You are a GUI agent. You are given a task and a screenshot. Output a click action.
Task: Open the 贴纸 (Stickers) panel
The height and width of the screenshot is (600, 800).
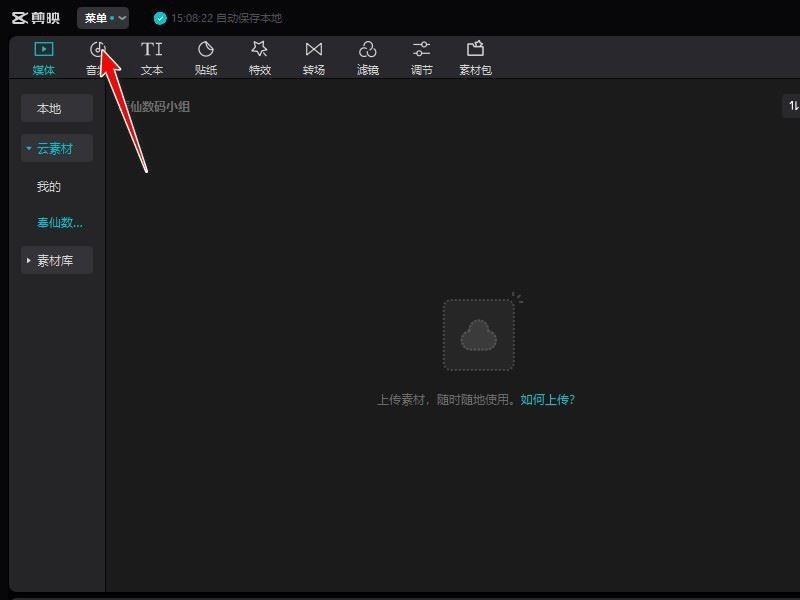pyautogui.click(x=206, y=55)
